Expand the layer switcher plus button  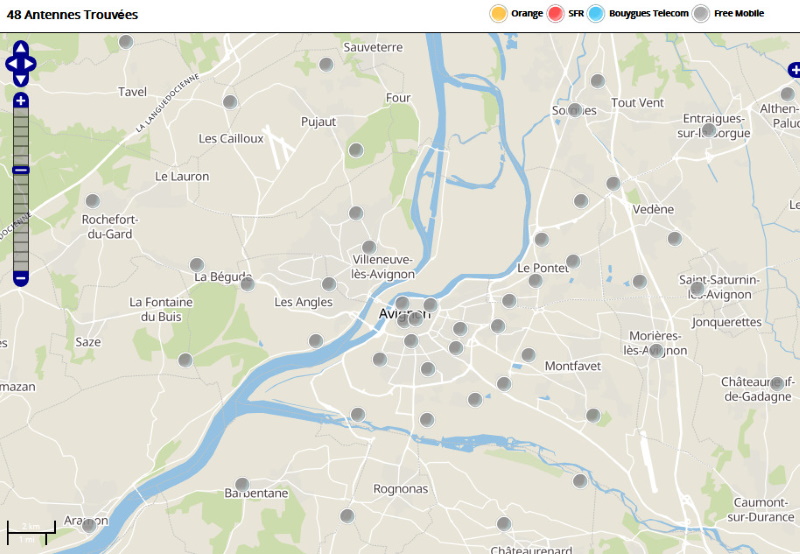click(x=794, y=70)
